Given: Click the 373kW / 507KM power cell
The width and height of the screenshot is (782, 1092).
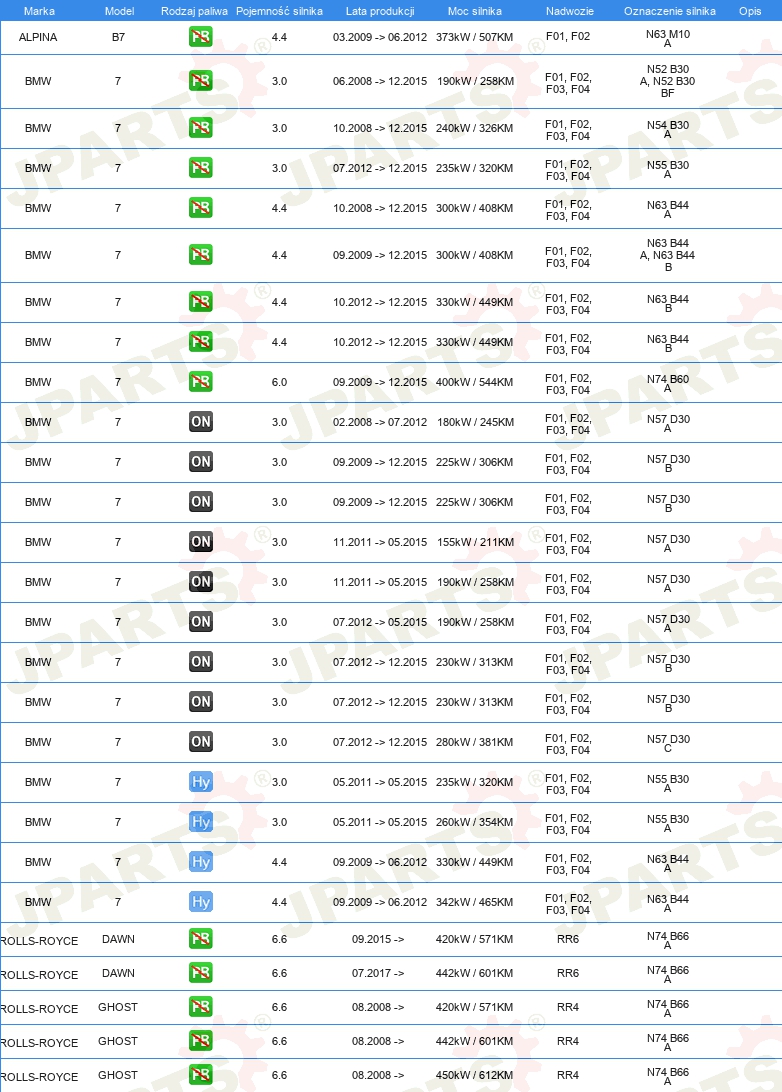Looking at the screenshot, I should (475, 37).
